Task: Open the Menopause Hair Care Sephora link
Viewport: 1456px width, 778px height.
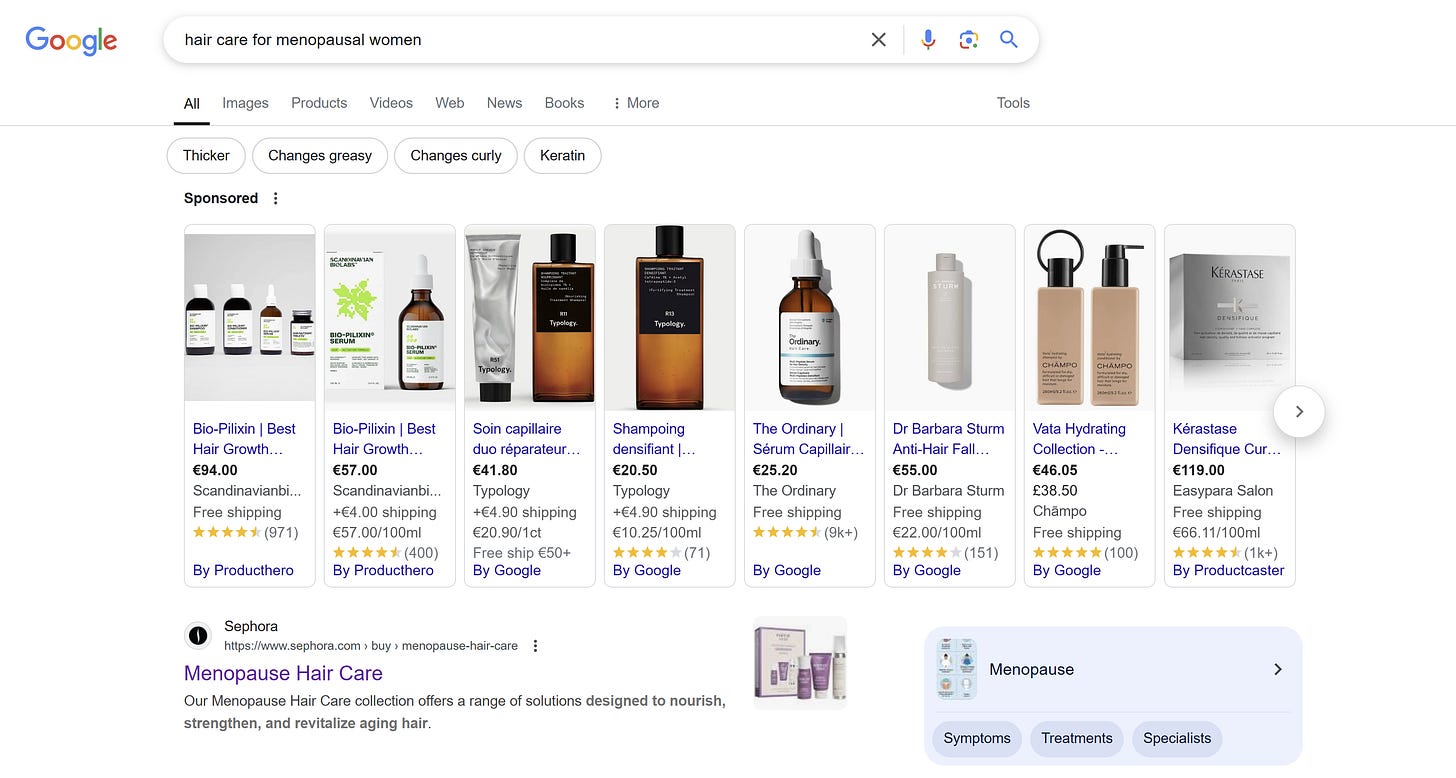Action: tap(283, 673)
